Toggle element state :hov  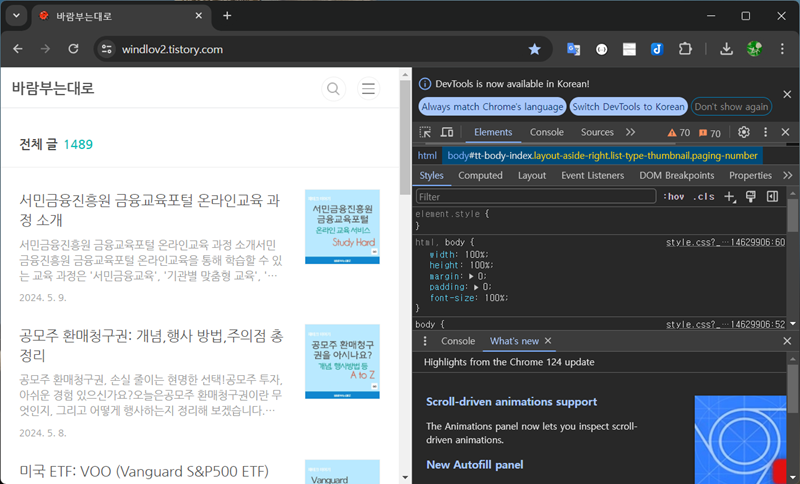(673, 197)
